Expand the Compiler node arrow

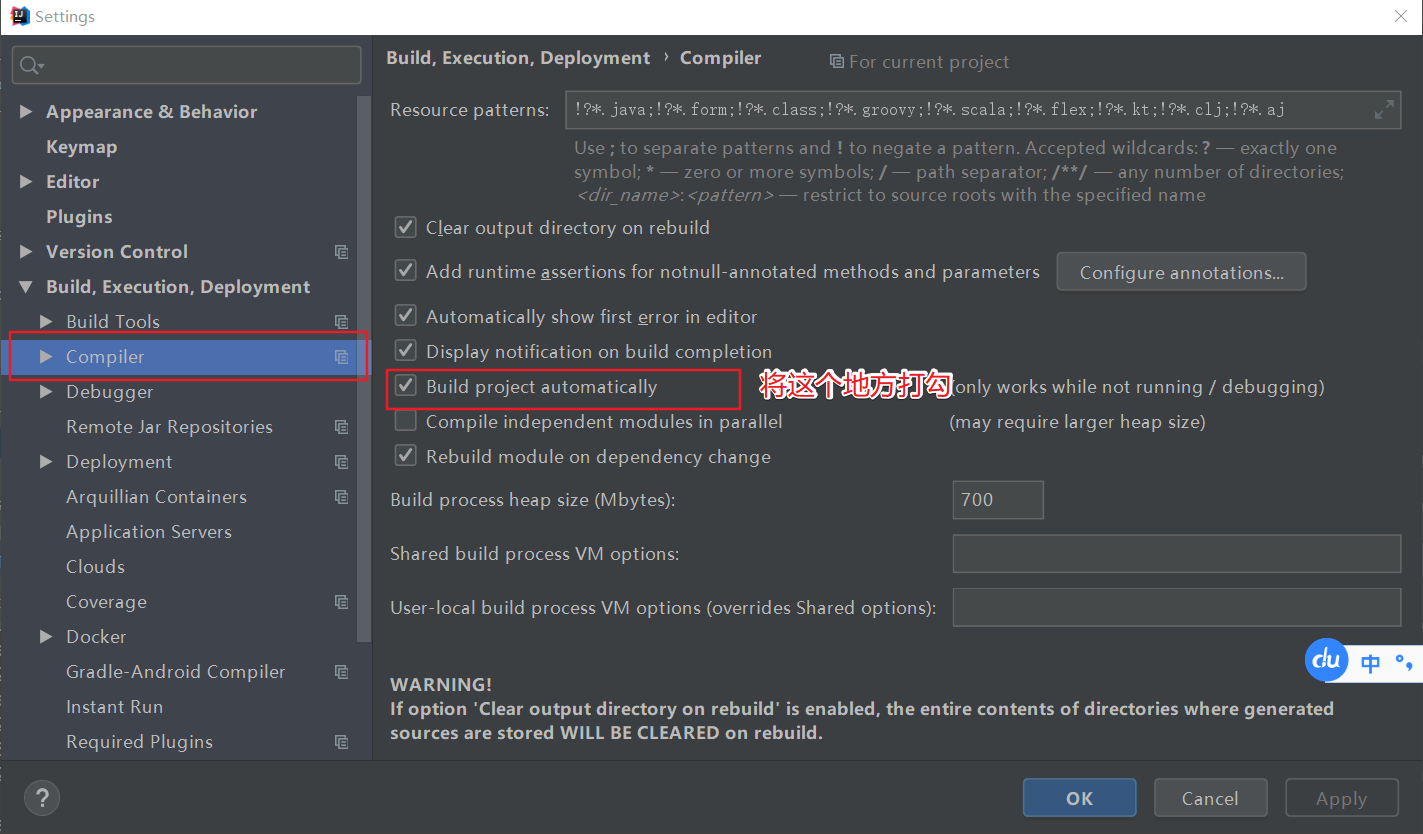46,357
